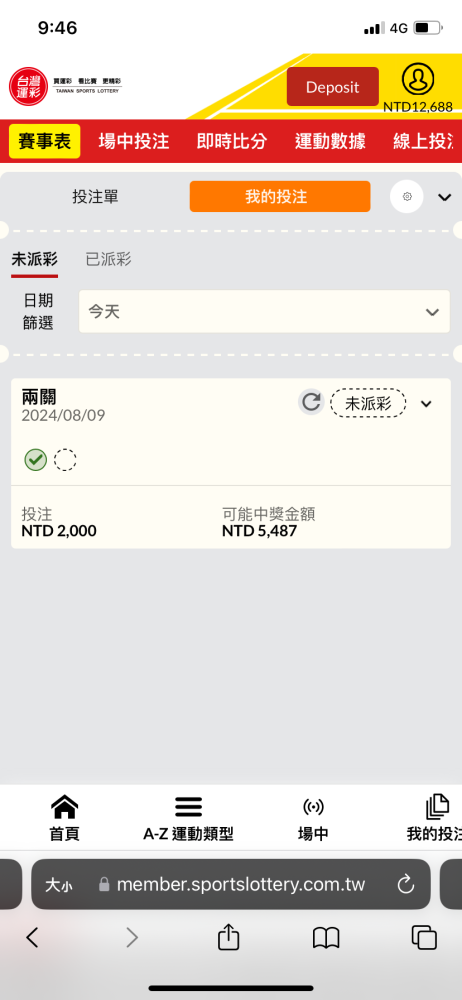Select the green checked leg indicator
This screenshot has width=462, height=1000.
point(36,459)
